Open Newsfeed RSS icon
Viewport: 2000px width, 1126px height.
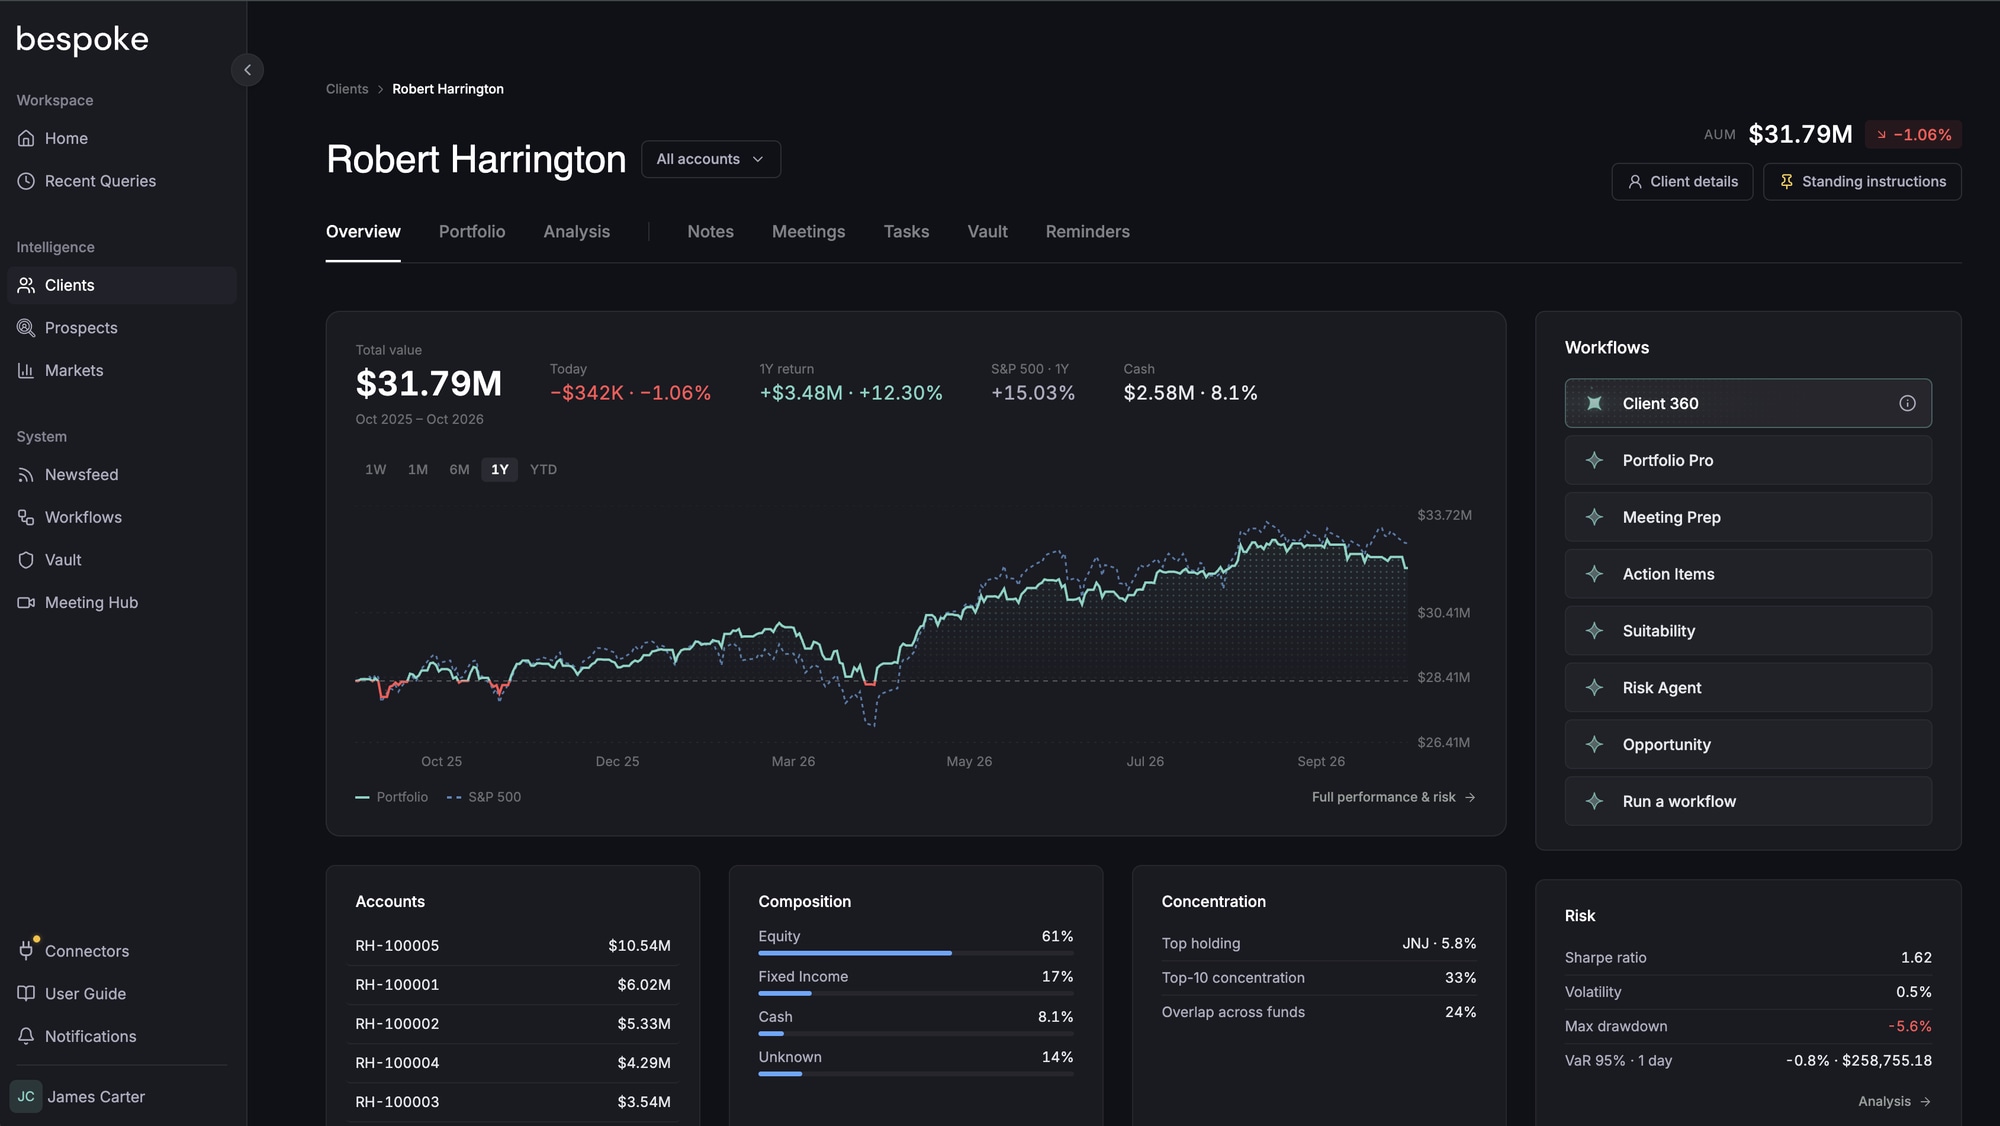point(26,475)
